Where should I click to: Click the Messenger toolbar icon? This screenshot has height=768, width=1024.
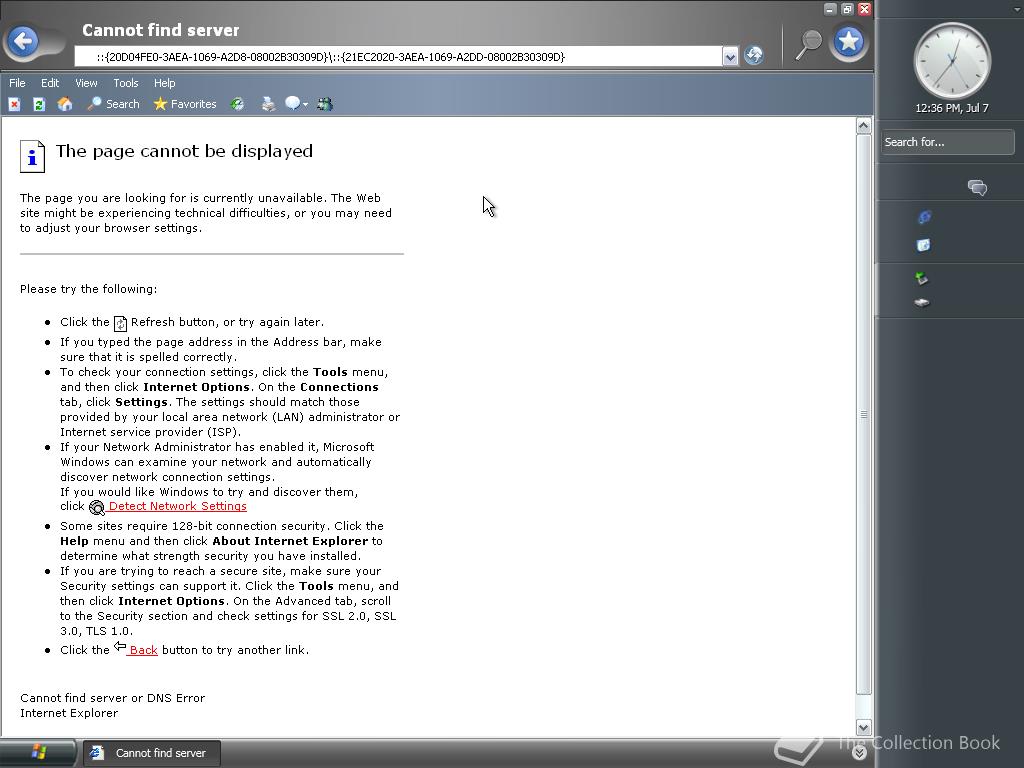coord(325,104)
